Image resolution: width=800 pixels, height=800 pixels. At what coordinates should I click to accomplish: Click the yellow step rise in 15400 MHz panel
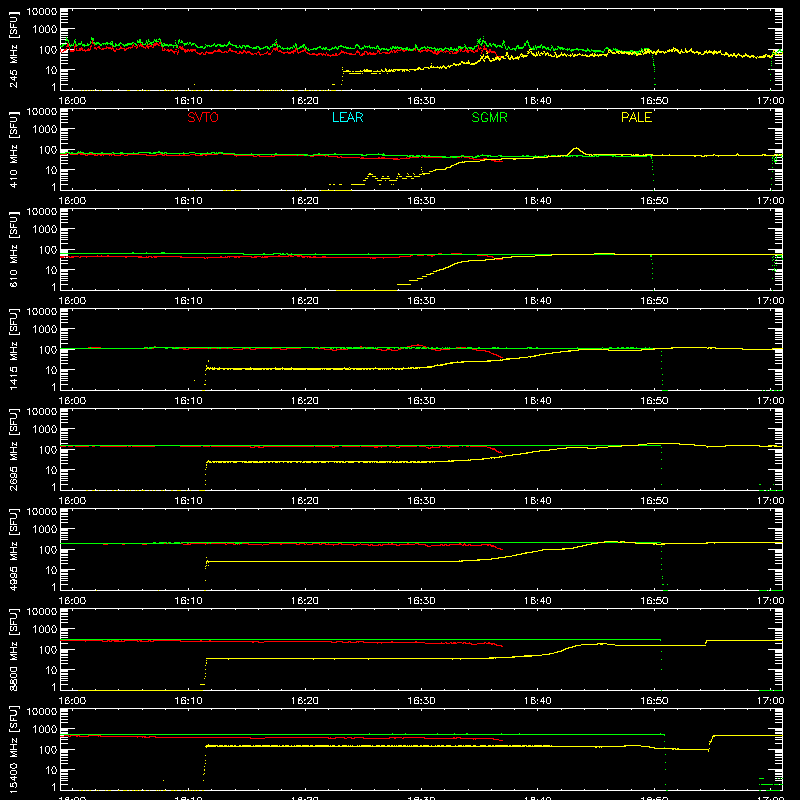click(711, 742)
